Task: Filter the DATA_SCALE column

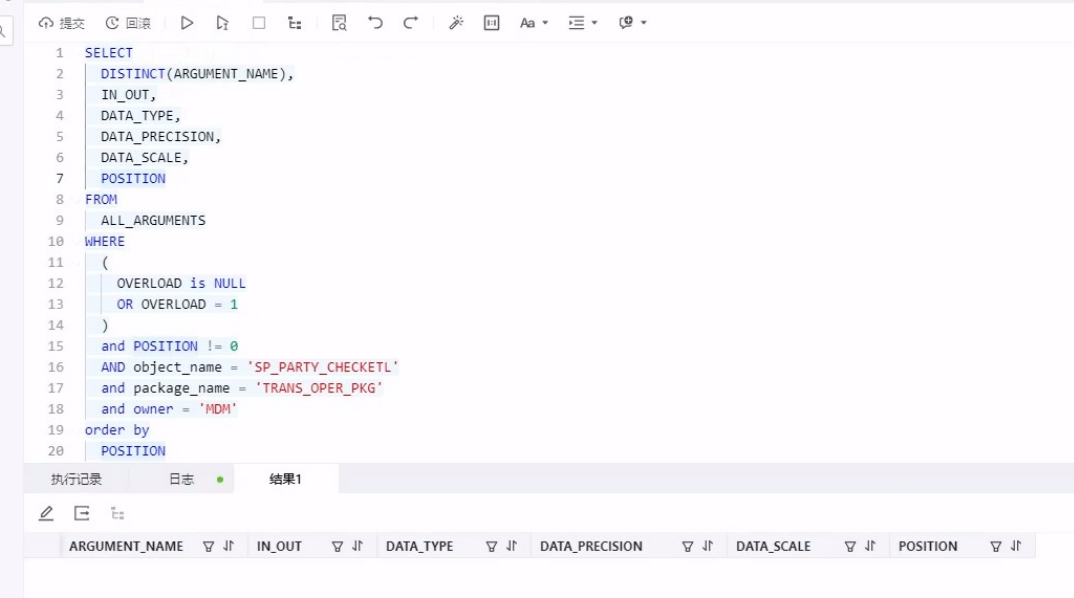Action: pos(850,546)
